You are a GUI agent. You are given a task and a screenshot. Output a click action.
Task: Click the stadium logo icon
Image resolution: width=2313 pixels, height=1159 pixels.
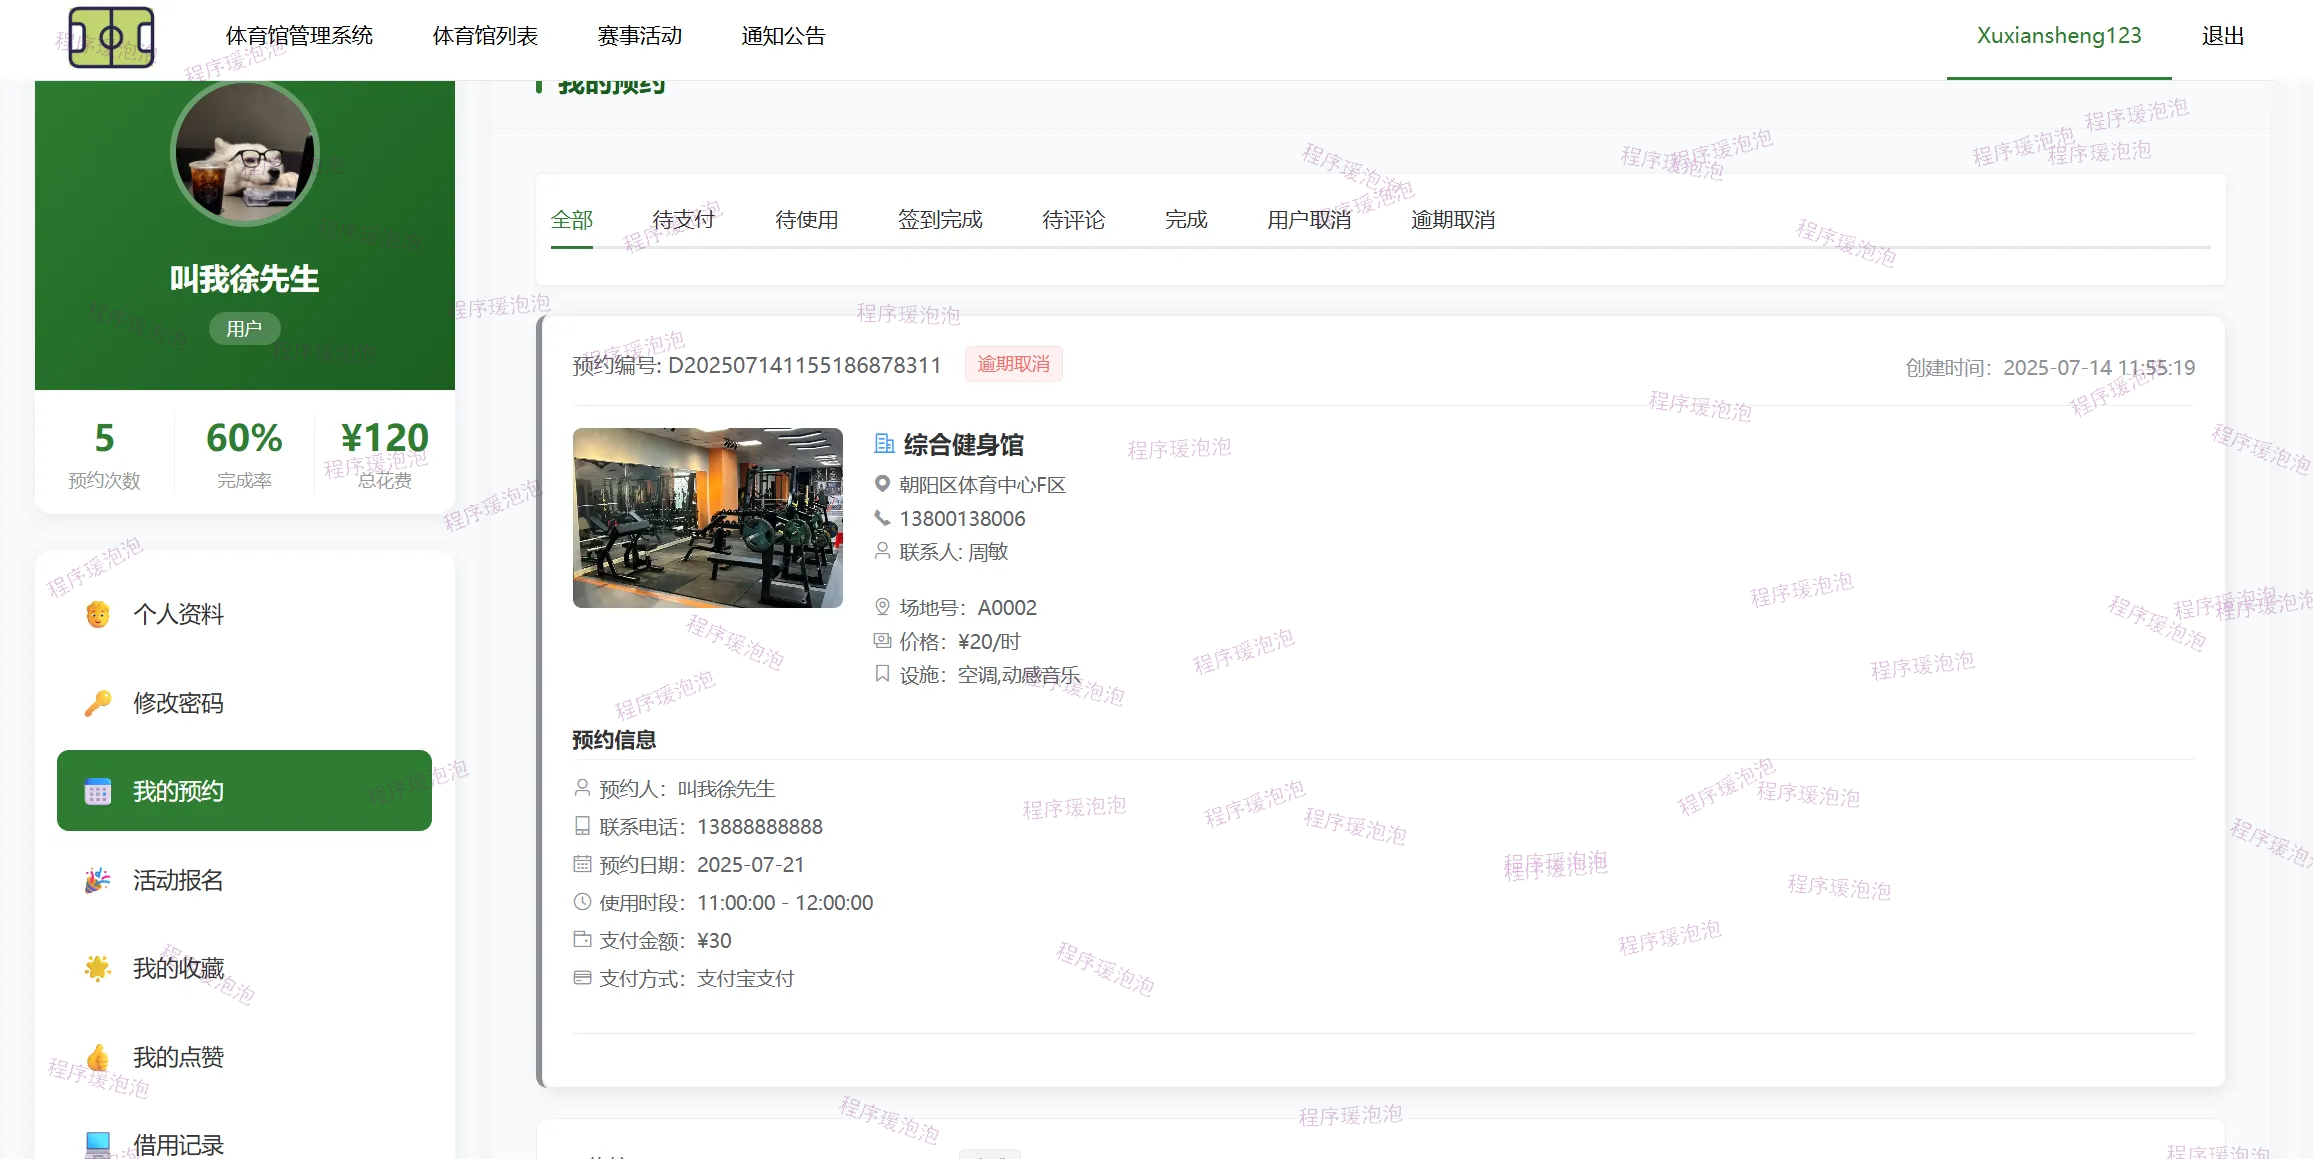pos(111,38)
